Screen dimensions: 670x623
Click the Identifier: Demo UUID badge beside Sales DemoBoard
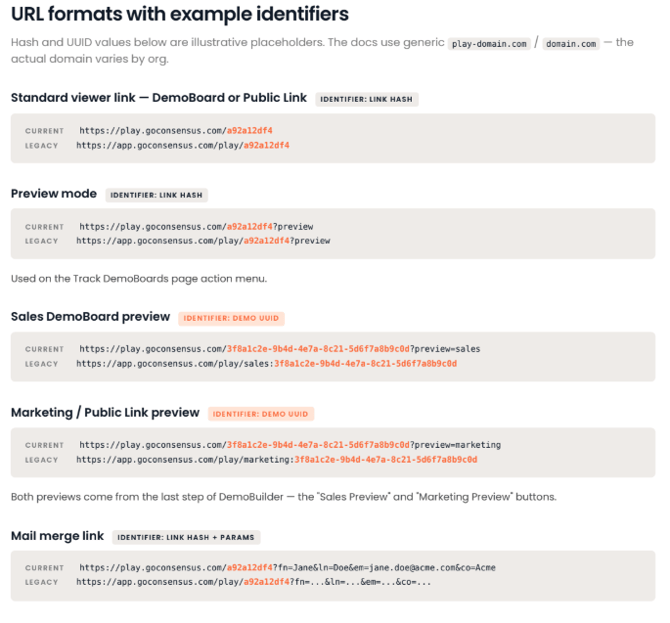pos(231,318)
